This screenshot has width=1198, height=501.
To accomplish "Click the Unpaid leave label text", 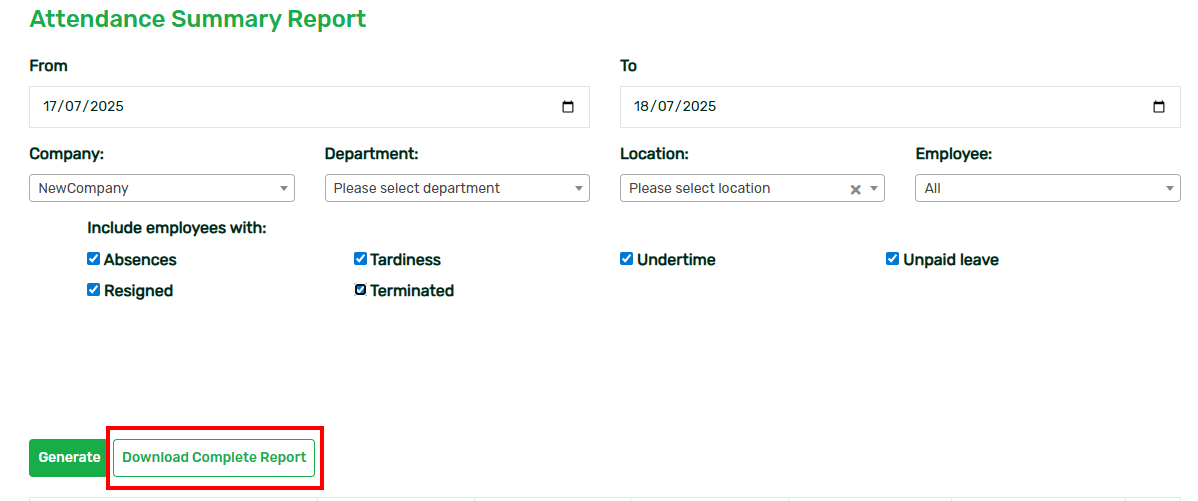I will [950, 260].
